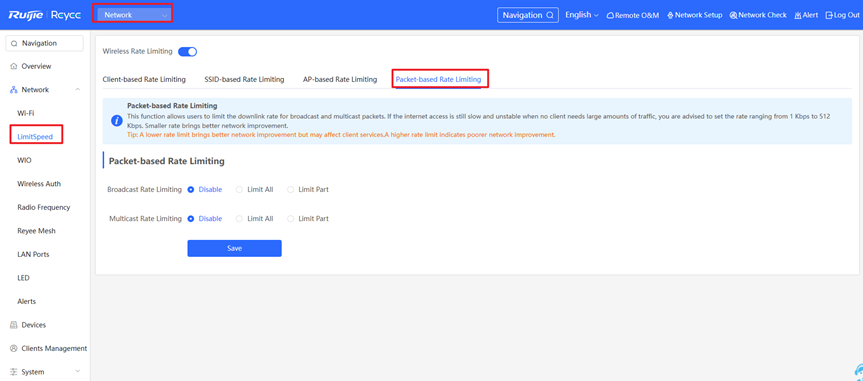Click the Save button
The image size is (863, 381).
pos(234,248)
